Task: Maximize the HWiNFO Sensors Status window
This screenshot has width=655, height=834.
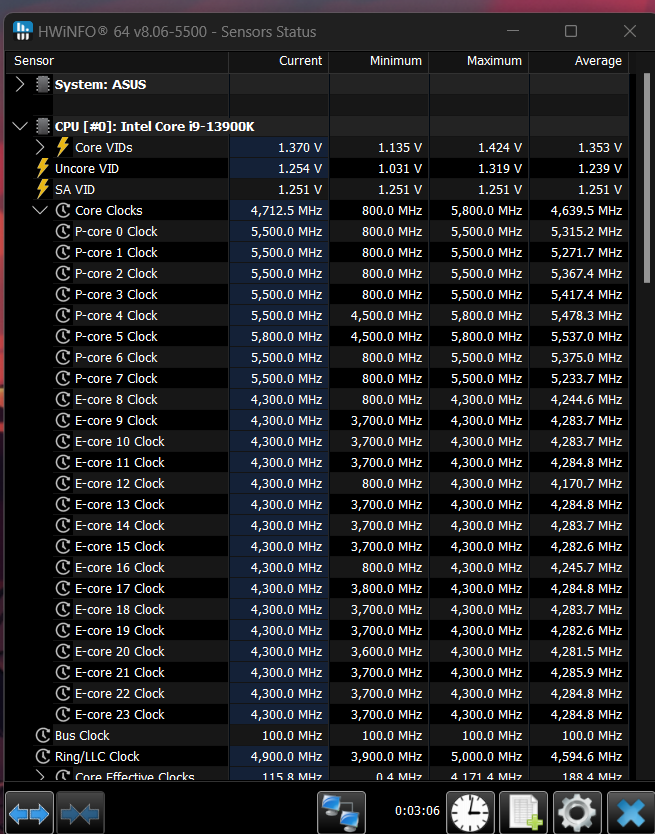Action: click(x=571, y=31)
